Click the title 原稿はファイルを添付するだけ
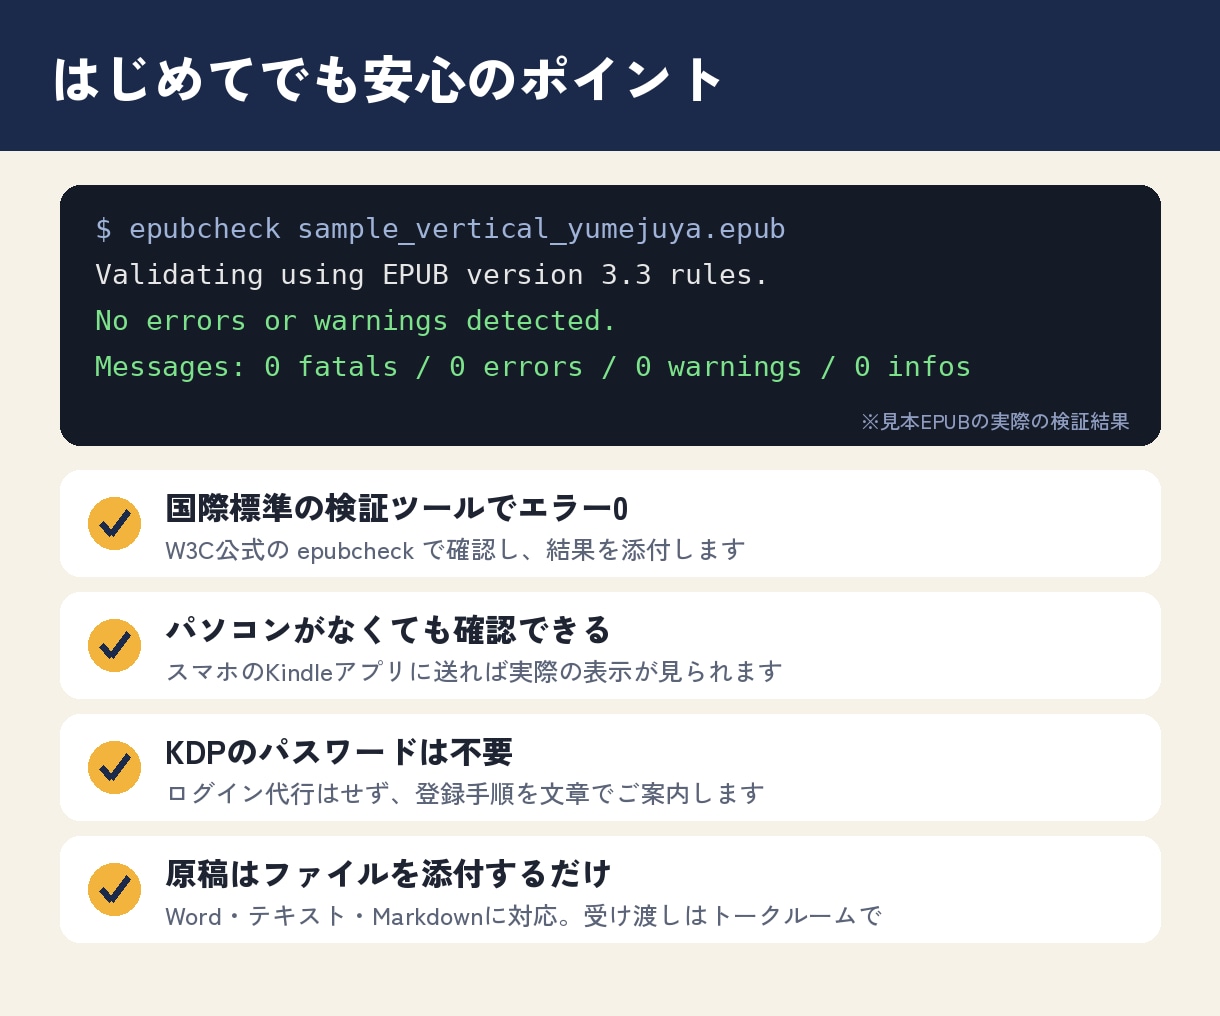The width and height of the screenshot is (1220, 1016). pos(388,874)
